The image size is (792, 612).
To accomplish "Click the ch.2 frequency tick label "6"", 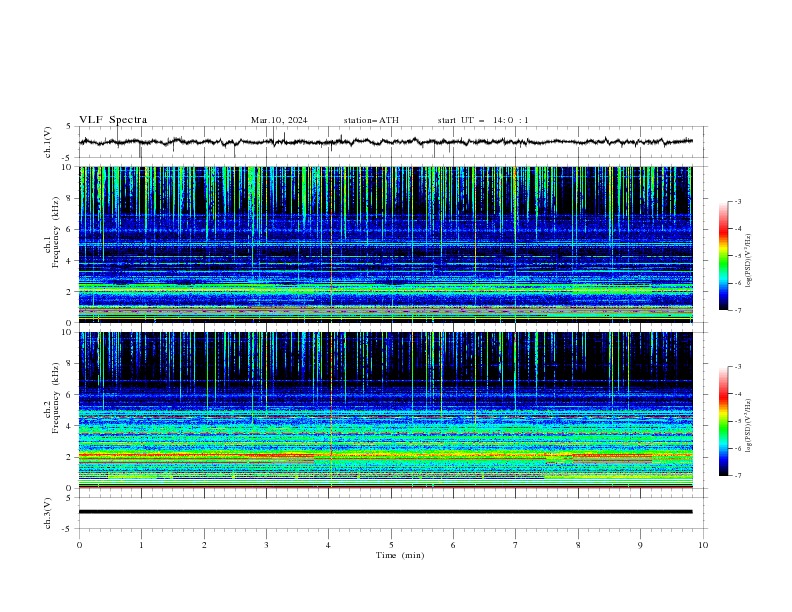I will pos(70,395).
